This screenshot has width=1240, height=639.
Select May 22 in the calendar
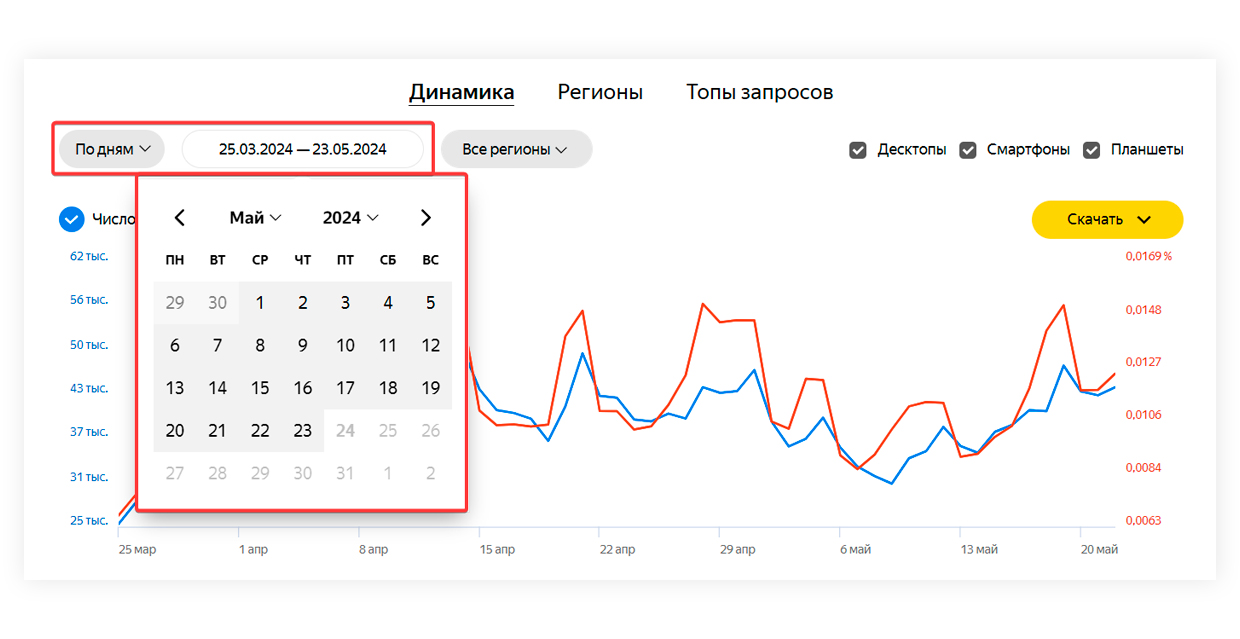click(260, 431)
